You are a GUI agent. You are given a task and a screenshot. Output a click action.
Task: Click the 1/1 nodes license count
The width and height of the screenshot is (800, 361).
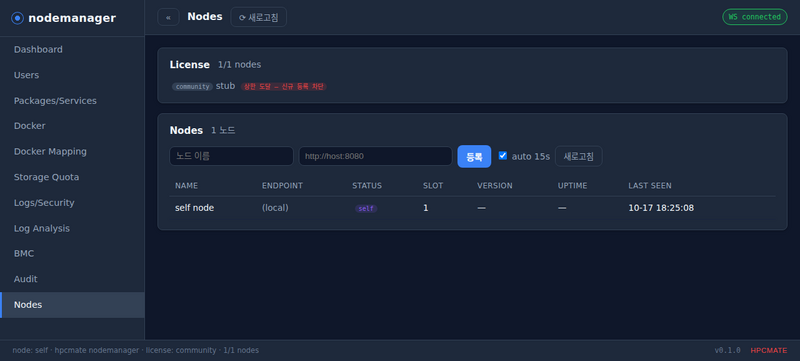point(239,65)
